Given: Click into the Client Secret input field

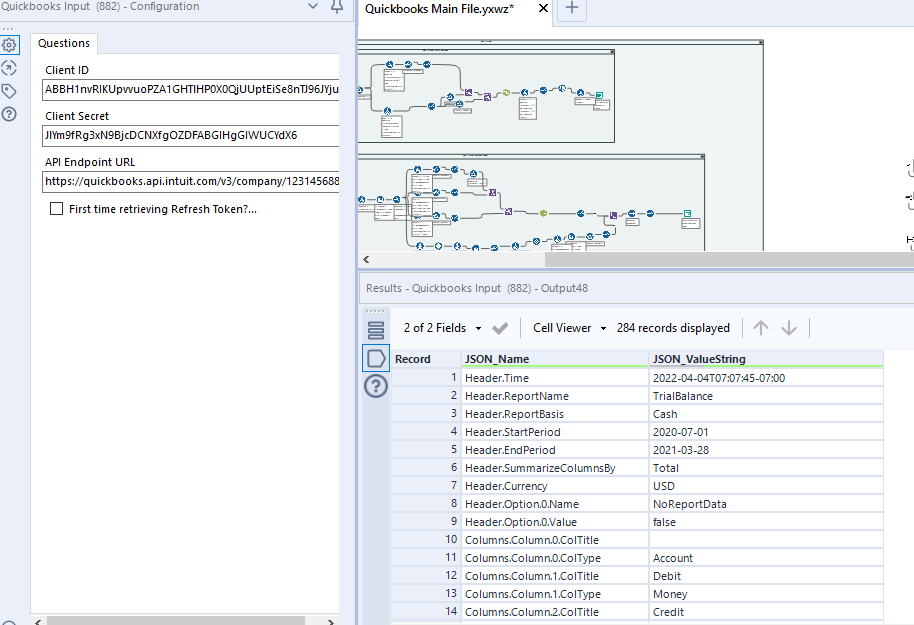Looking at the screenshot, I should [190, 135].
